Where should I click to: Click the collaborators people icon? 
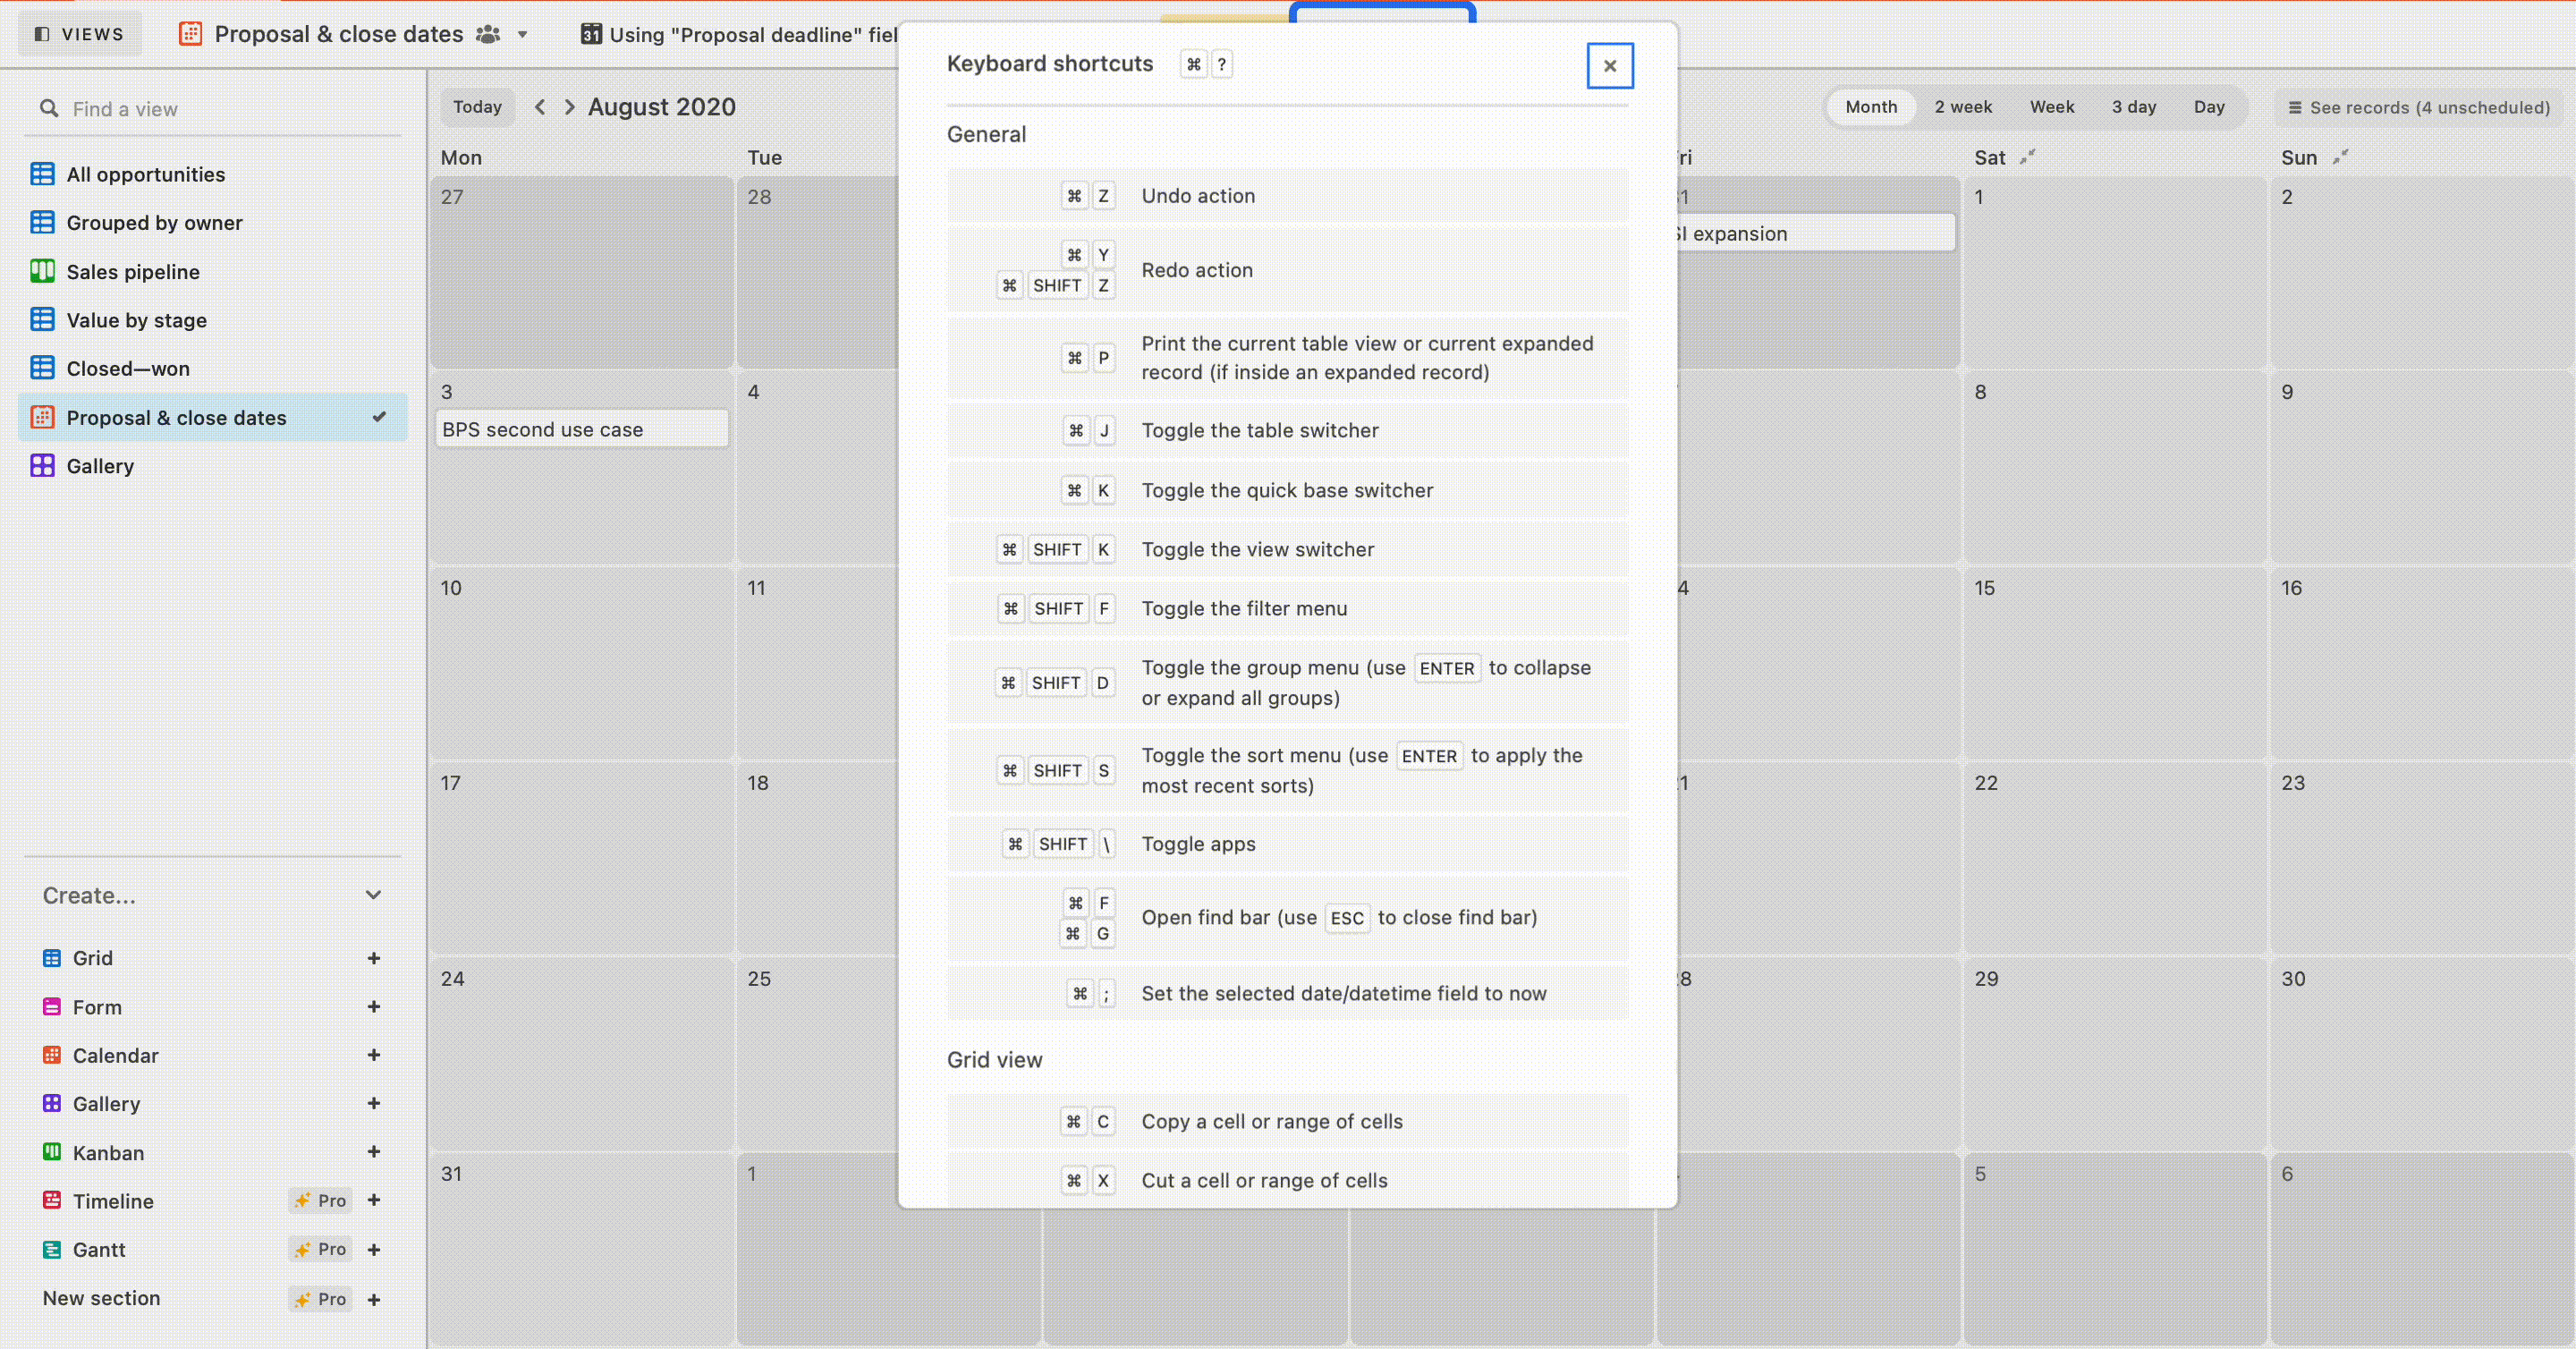[x=488, y=34]
